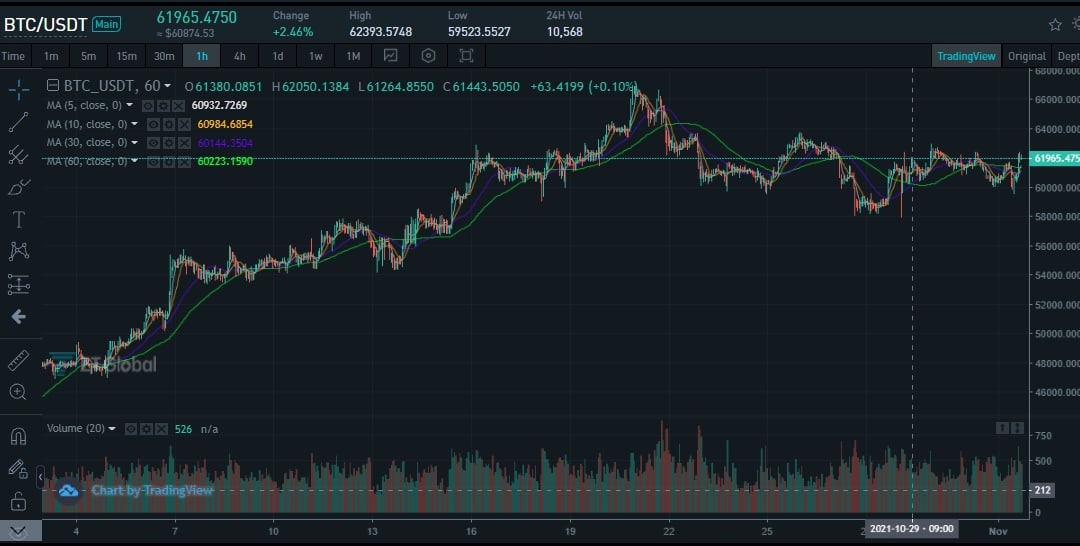Open MA (5, close, 0) dropdown arrow

click(129, 105)
